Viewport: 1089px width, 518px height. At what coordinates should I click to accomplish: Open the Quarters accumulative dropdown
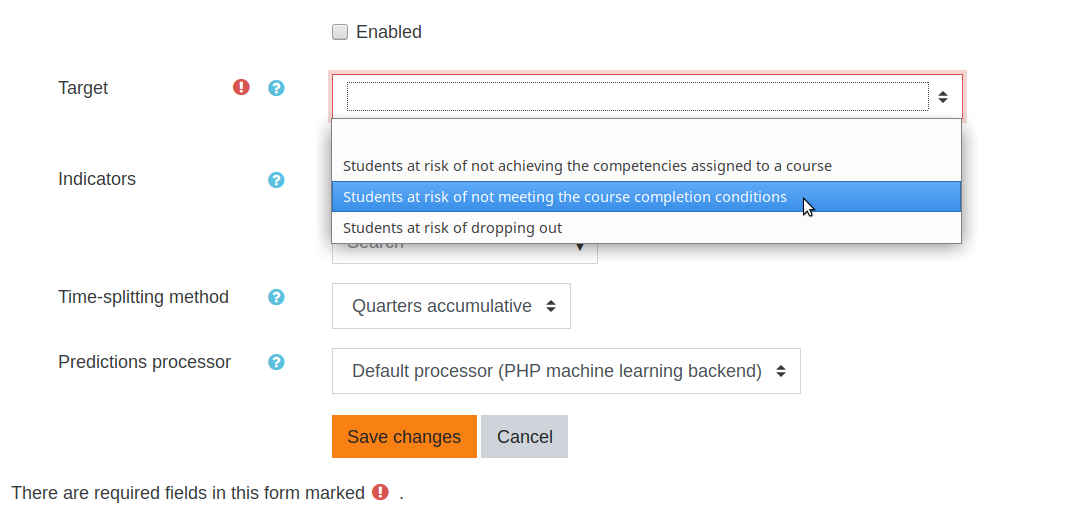coord(451,306)
